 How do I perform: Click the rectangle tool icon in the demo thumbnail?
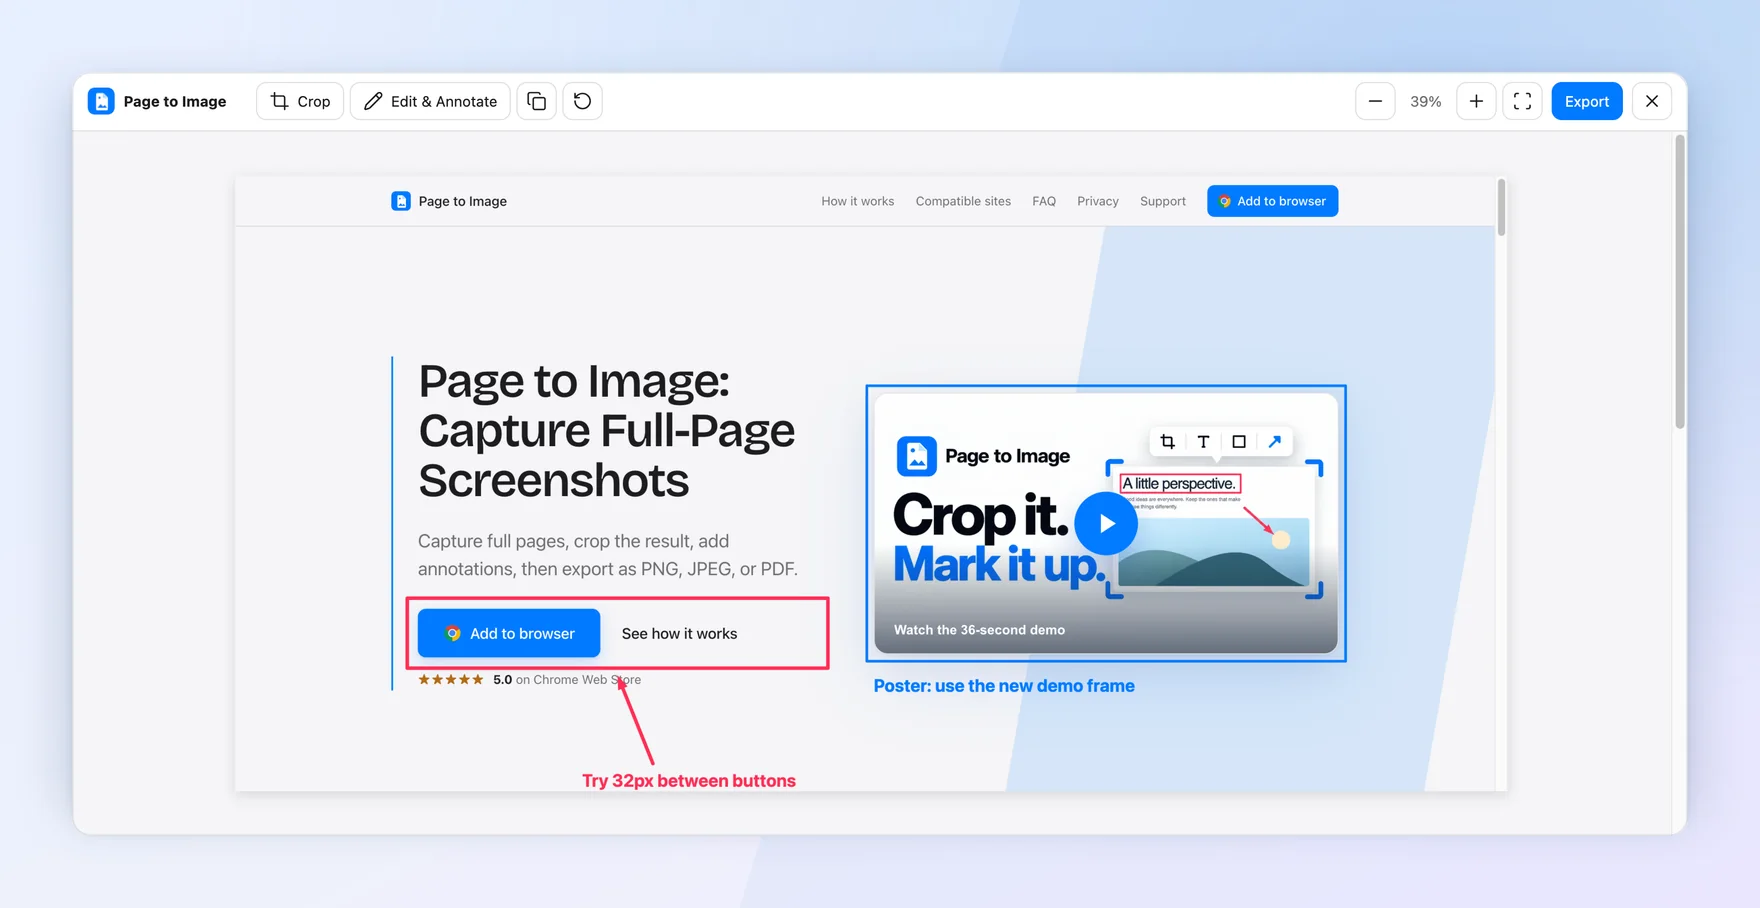1239,441
